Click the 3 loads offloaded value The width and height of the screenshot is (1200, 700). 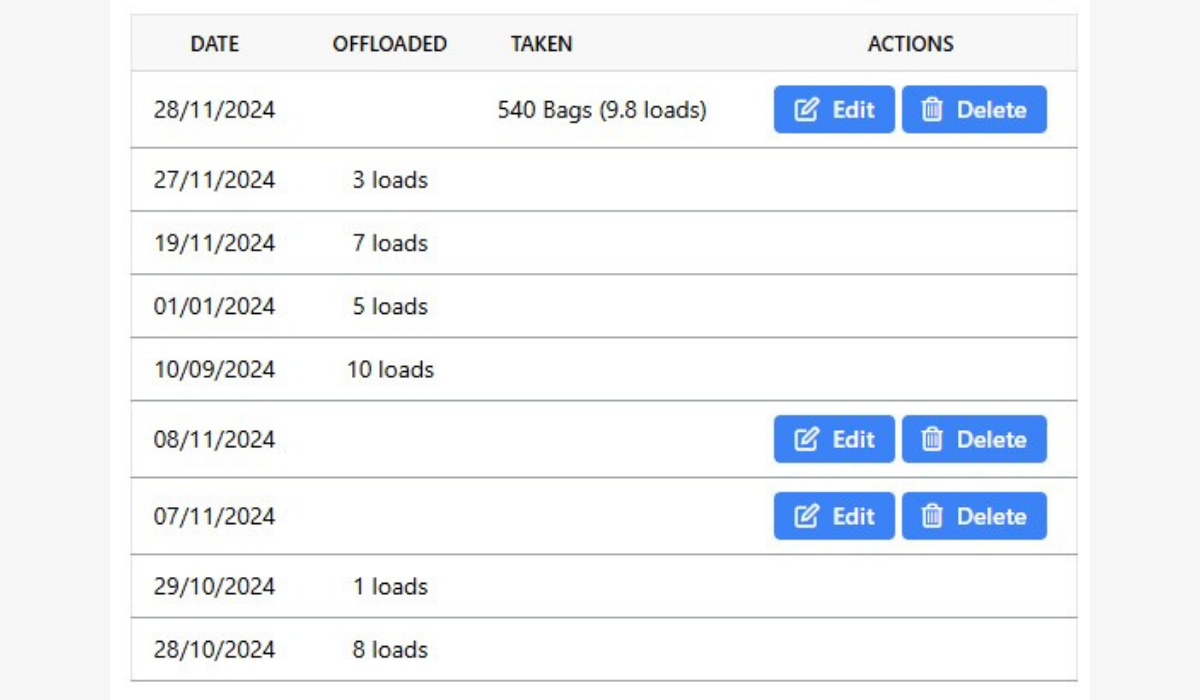click(x=390, y=180)
